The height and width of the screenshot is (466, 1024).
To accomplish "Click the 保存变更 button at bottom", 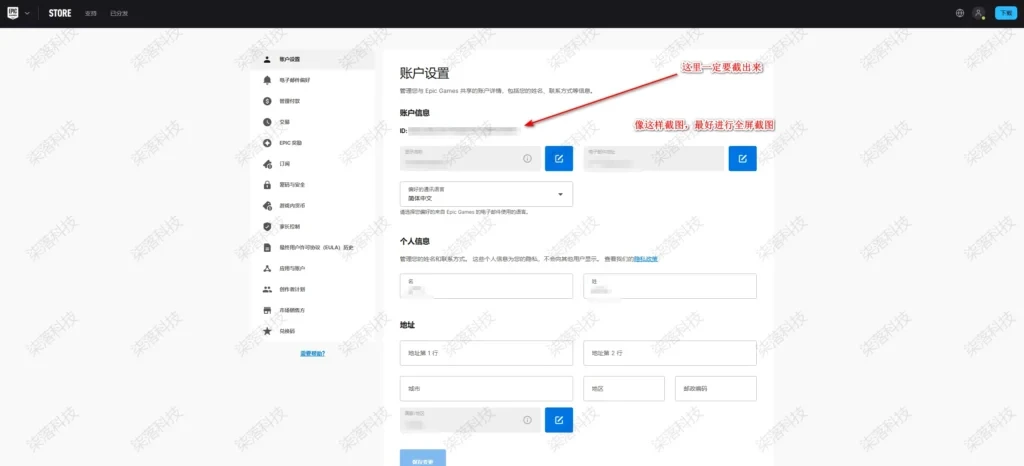I will tap(423, 458).
